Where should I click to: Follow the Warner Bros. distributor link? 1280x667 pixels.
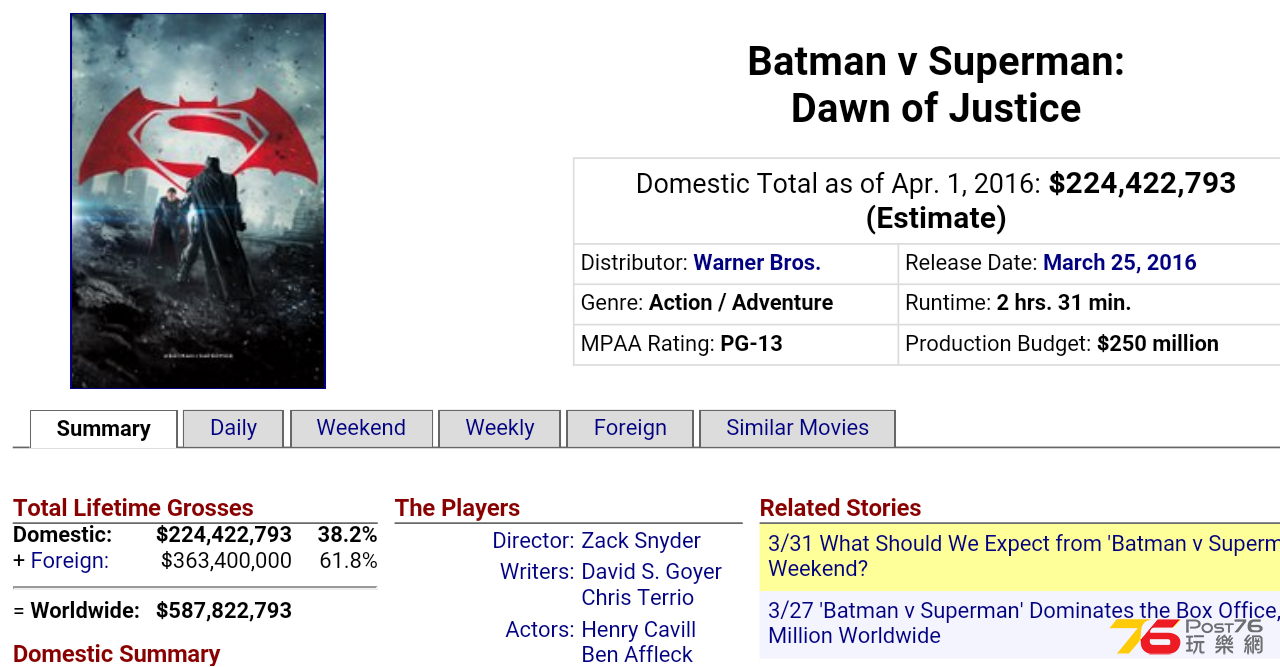click(x=757, y=263)
